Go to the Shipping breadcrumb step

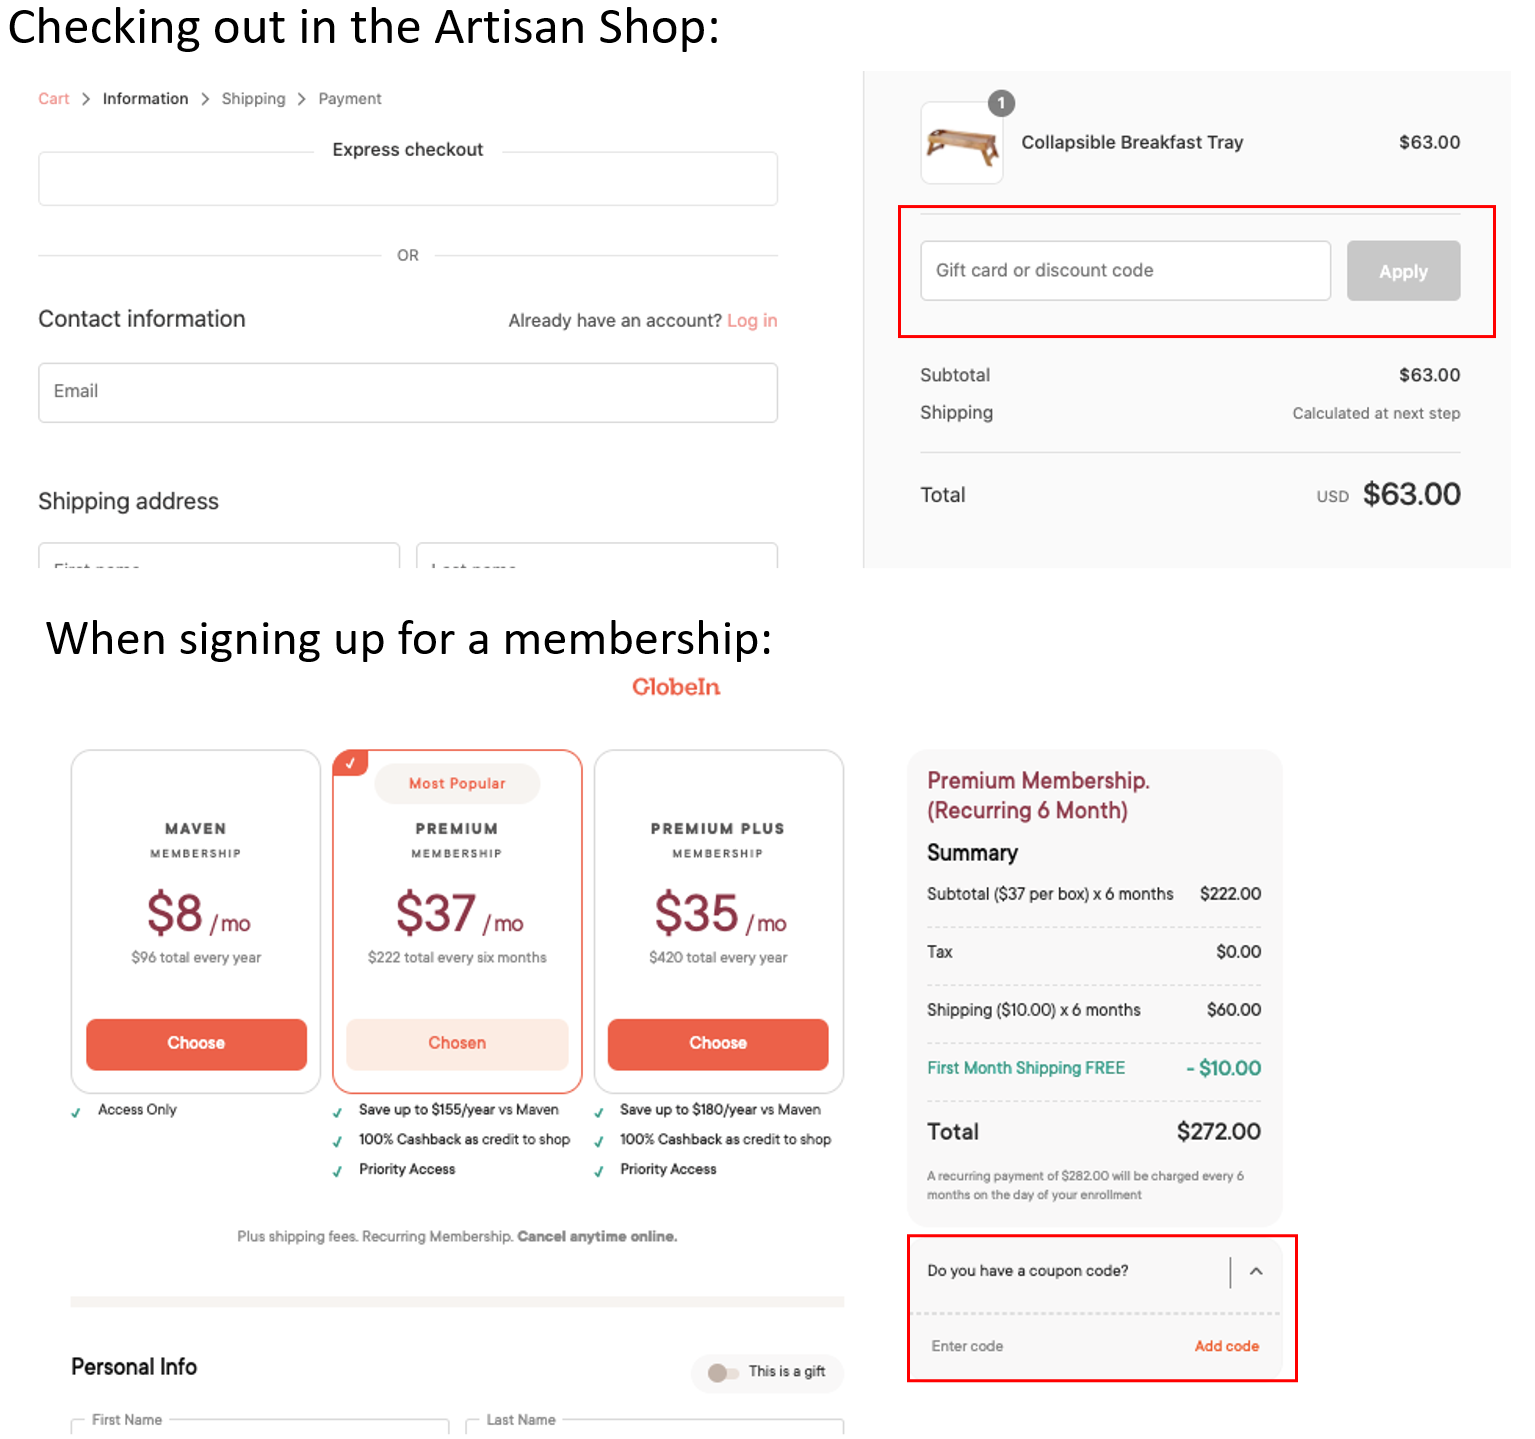[x=253, y=99]
